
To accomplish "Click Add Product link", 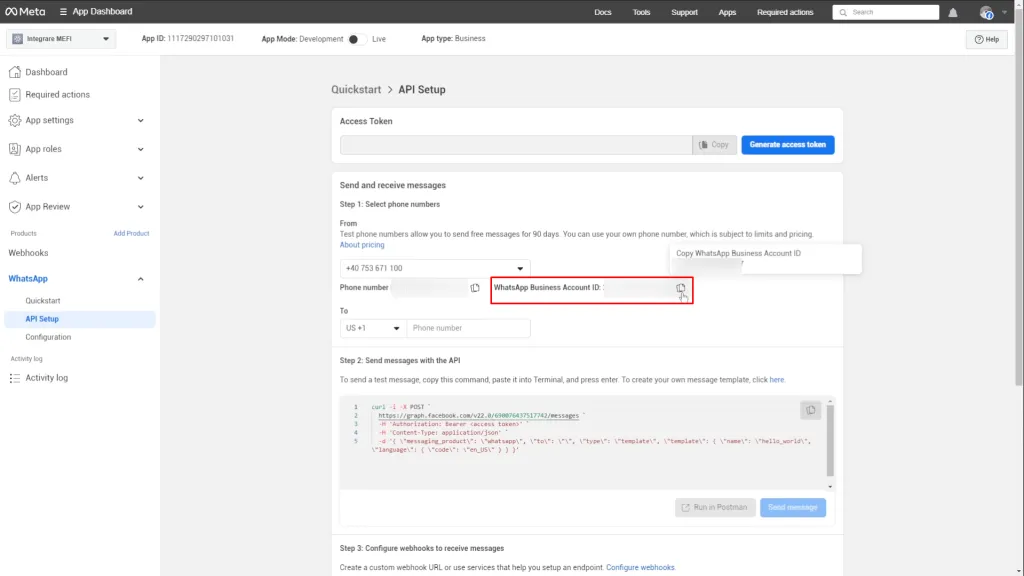I will tap(131, 233).
